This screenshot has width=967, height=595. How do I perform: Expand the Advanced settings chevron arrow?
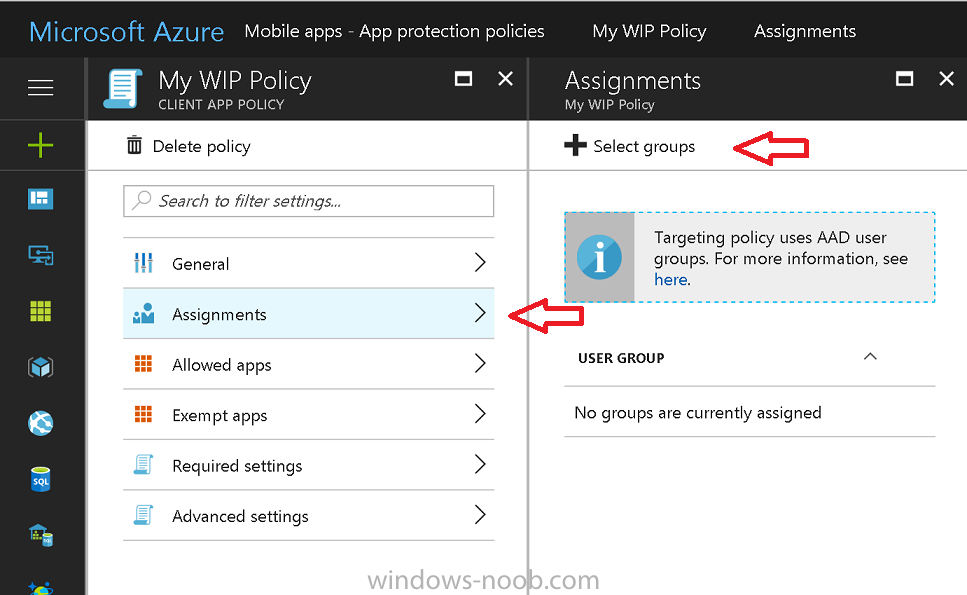click(x=480, y=515)
